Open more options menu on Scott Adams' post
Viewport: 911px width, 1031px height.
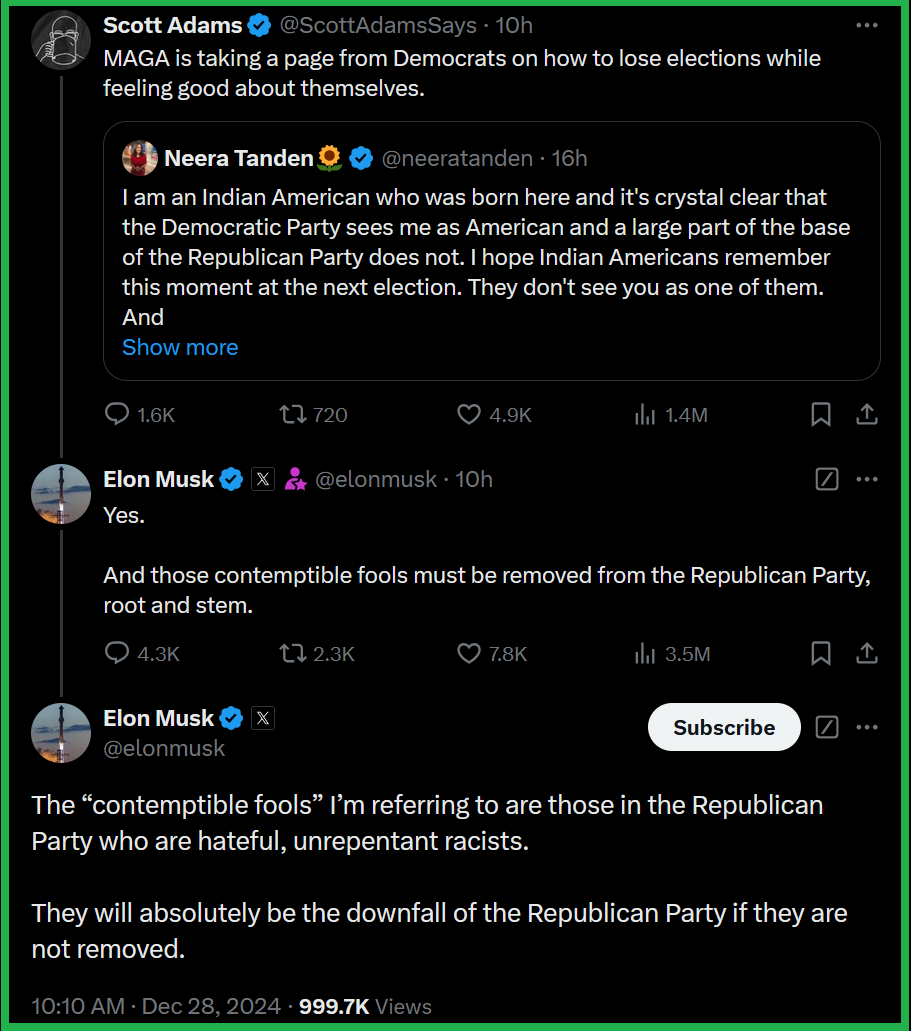pos(867,25)
